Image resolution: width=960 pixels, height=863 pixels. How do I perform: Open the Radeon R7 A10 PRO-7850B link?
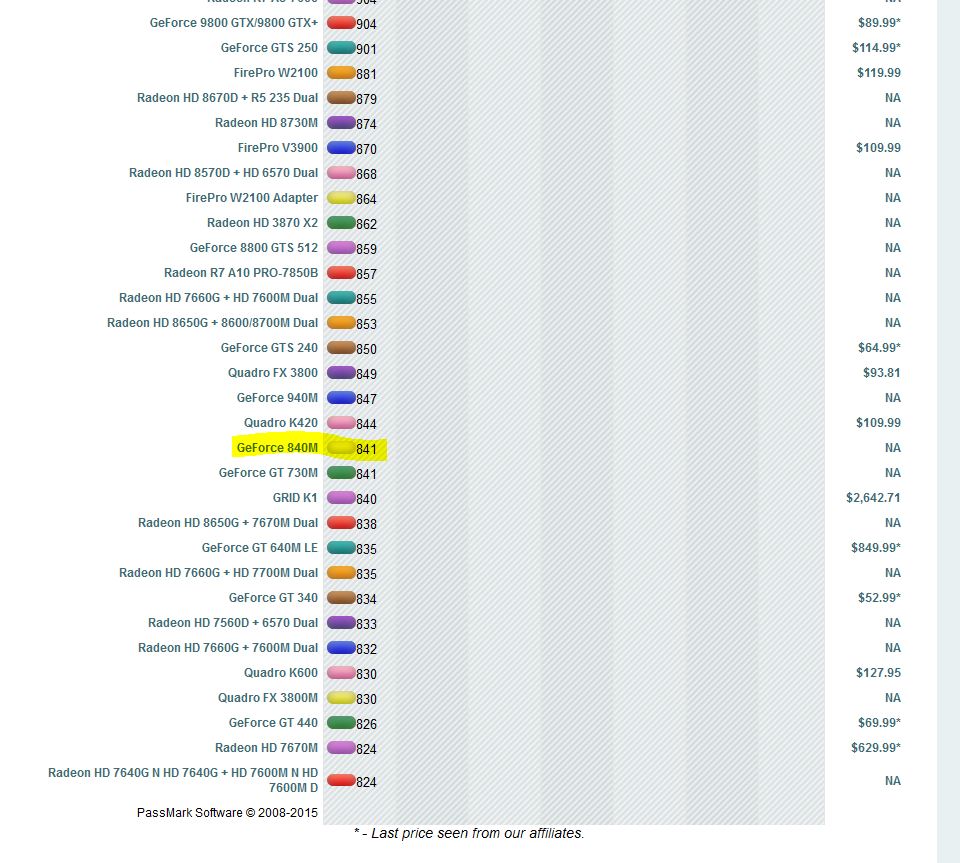click(241, 273)
